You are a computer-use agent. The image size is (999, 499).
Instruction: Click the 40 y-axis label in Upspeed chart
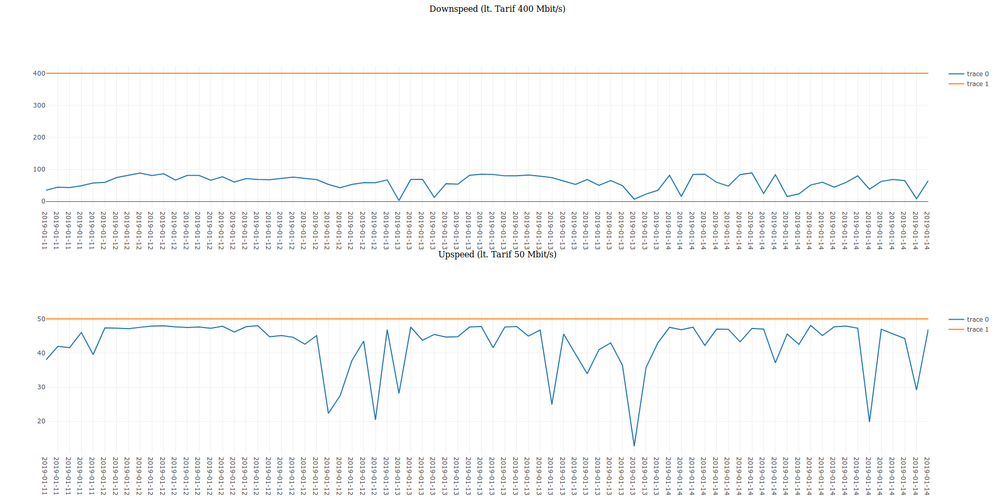tap(41, 353)
